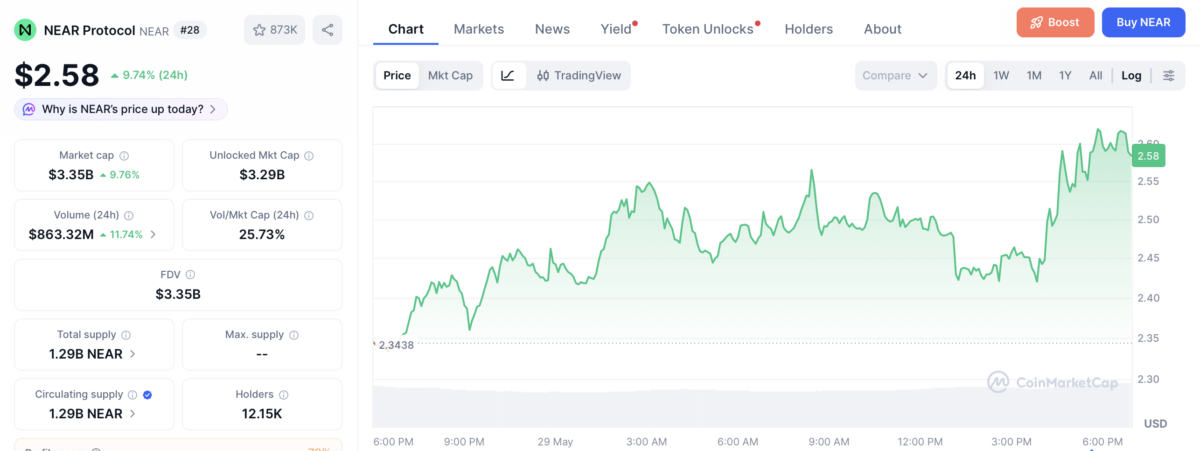Image resolution: width=1200 pixels, height=451 pixels.
Task: Select the 24h time range
Action: click(x=965, y=75)
